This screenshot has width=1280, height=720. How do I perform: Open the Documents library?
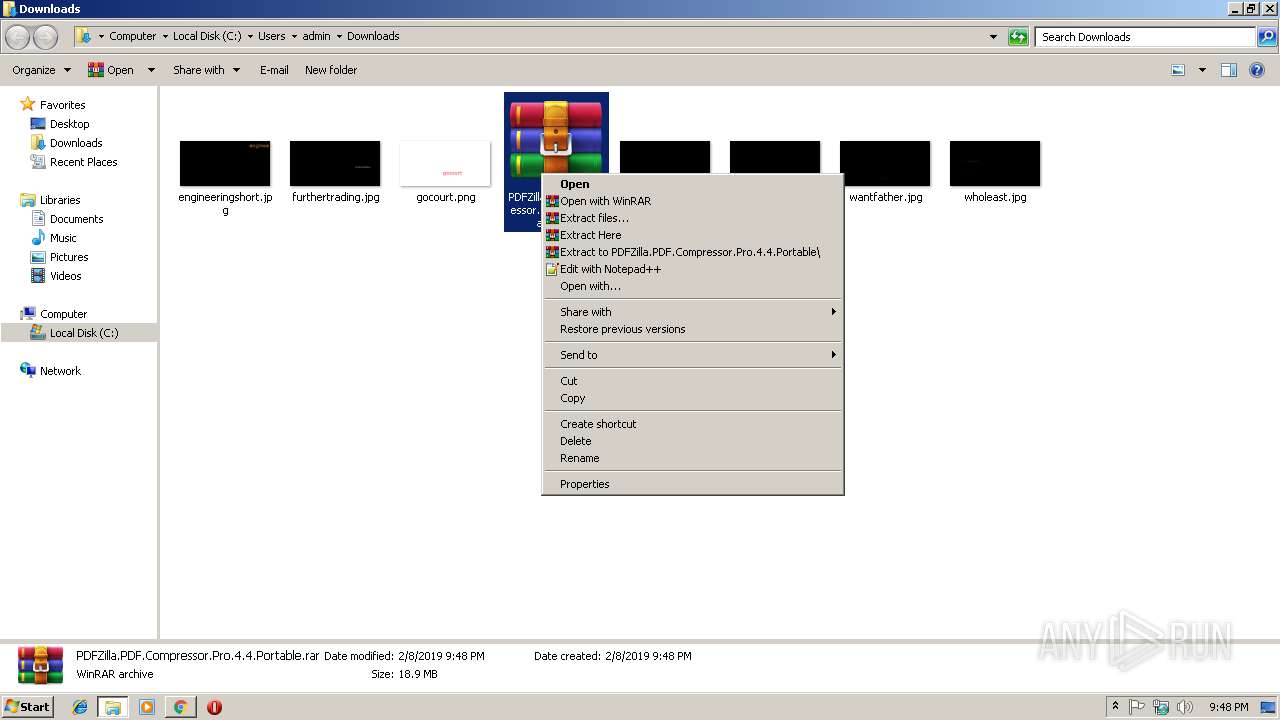67,219
